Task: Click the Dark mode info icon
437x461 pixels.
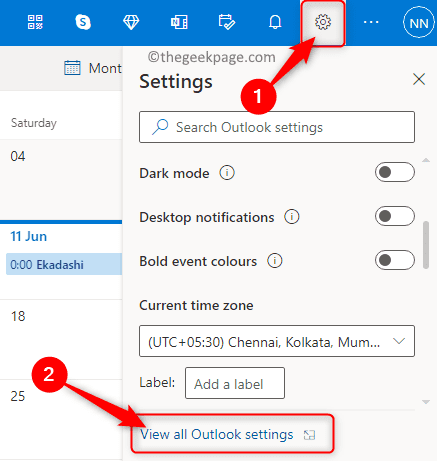Action: [227, 173]
